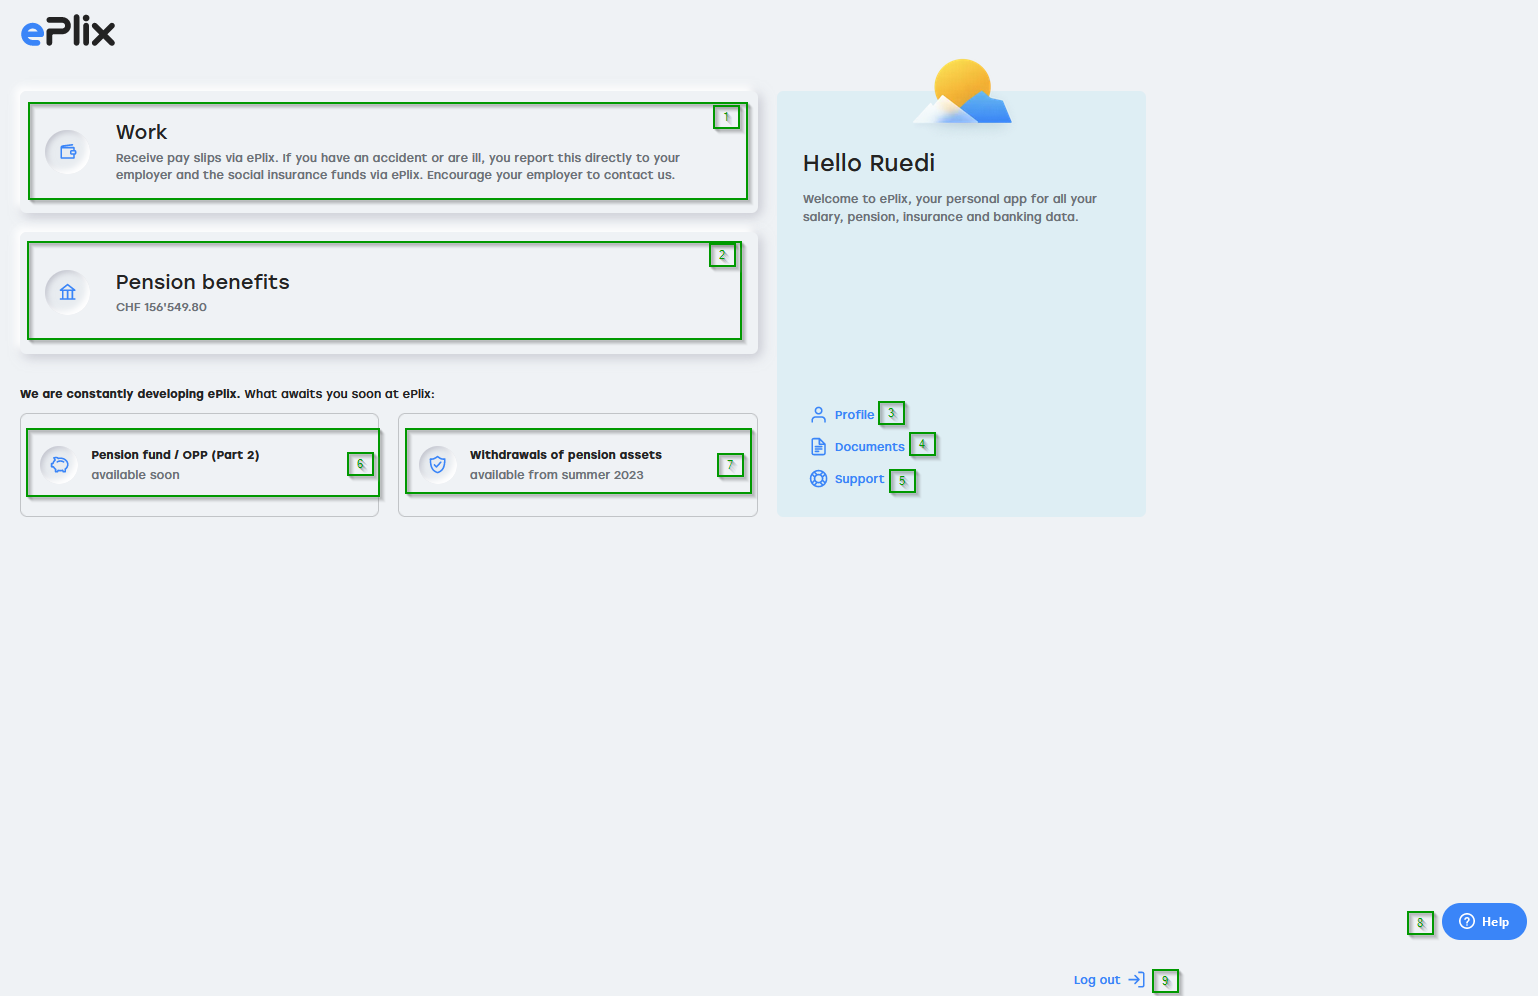Image resolution: width=1538 pixels, height=996 pixels.
Task: Open the Documents link
Action: point(869,447)
